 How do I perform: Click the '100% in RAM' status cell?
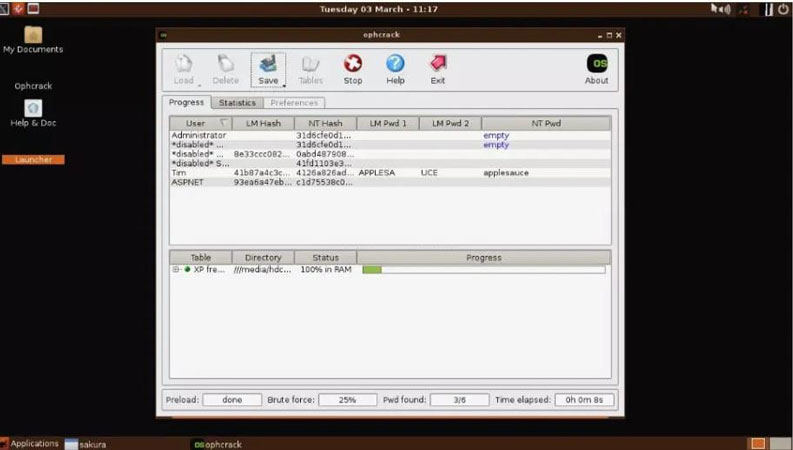(326, 269)
